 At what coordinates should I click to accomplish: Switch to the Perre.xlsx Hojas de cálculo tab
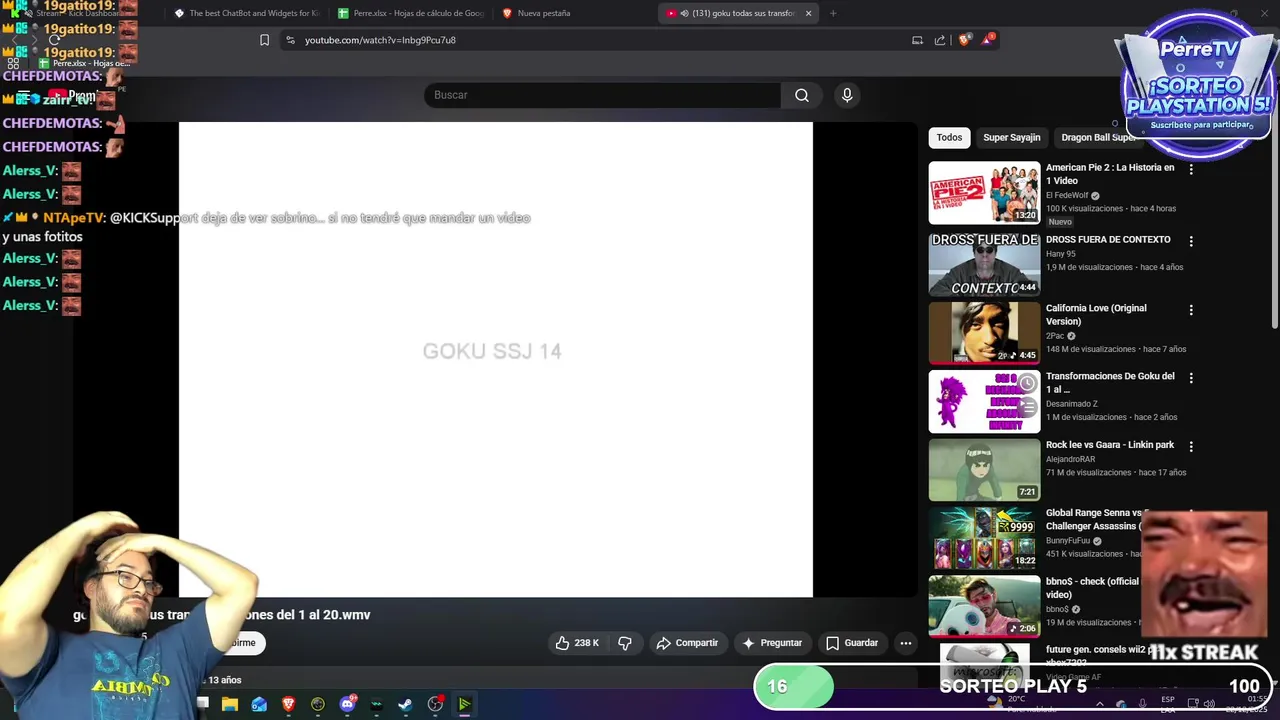411,13
